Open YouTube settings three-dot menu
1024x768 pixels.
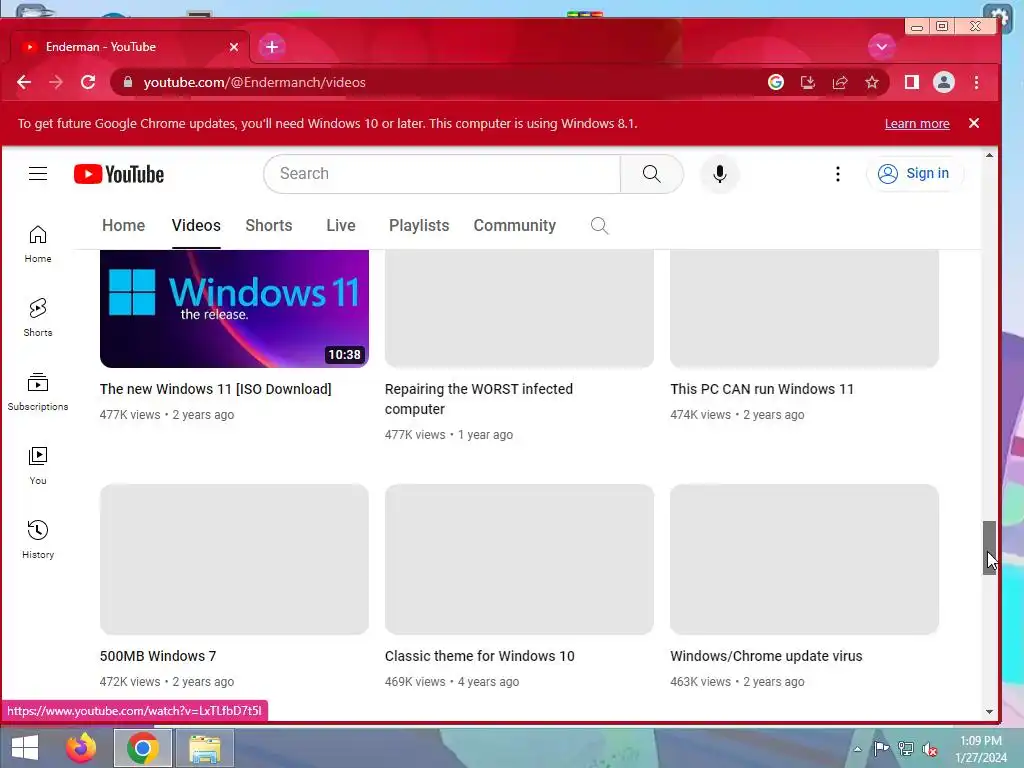click(837, 174)
